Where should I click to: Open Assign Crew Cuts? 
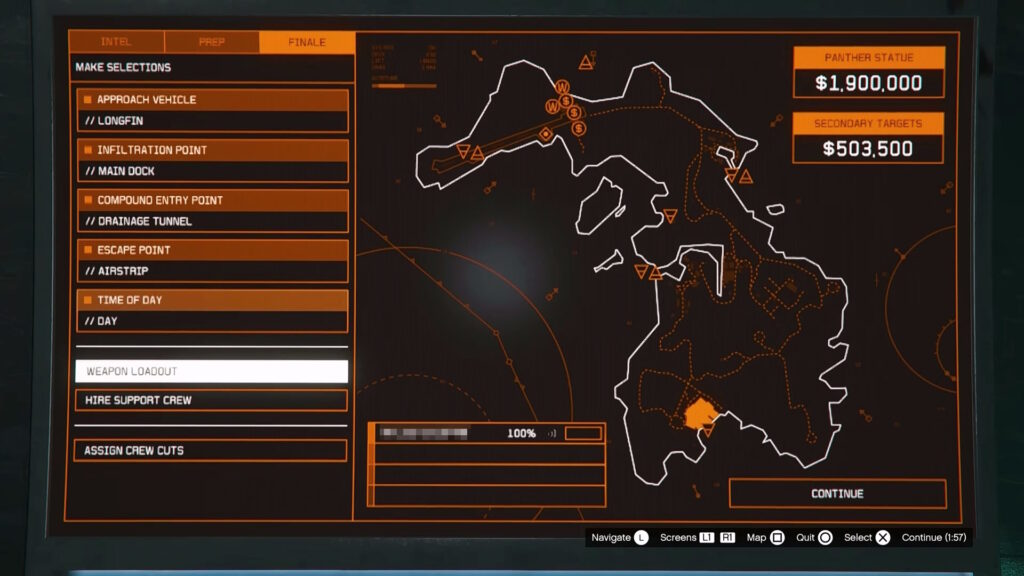[x=210, y=451]
